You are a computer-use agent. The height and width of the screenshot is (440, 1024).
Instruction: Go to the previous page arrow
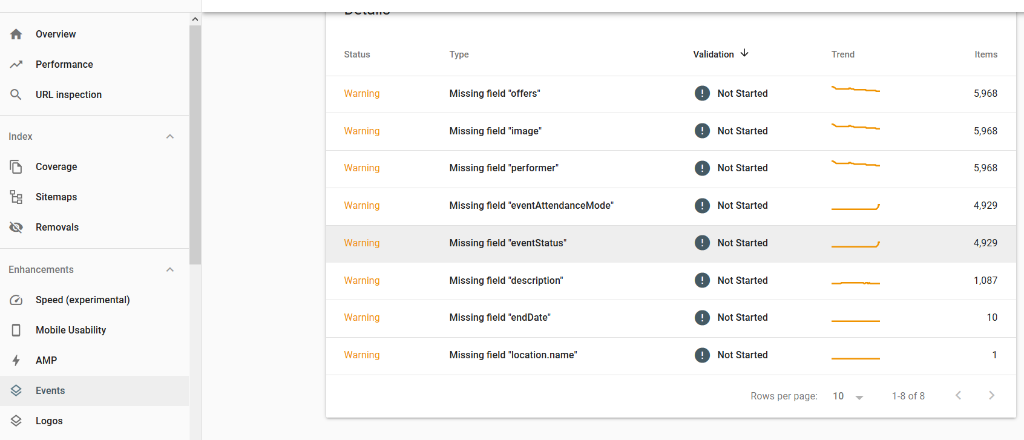click(x=958, y=395)
